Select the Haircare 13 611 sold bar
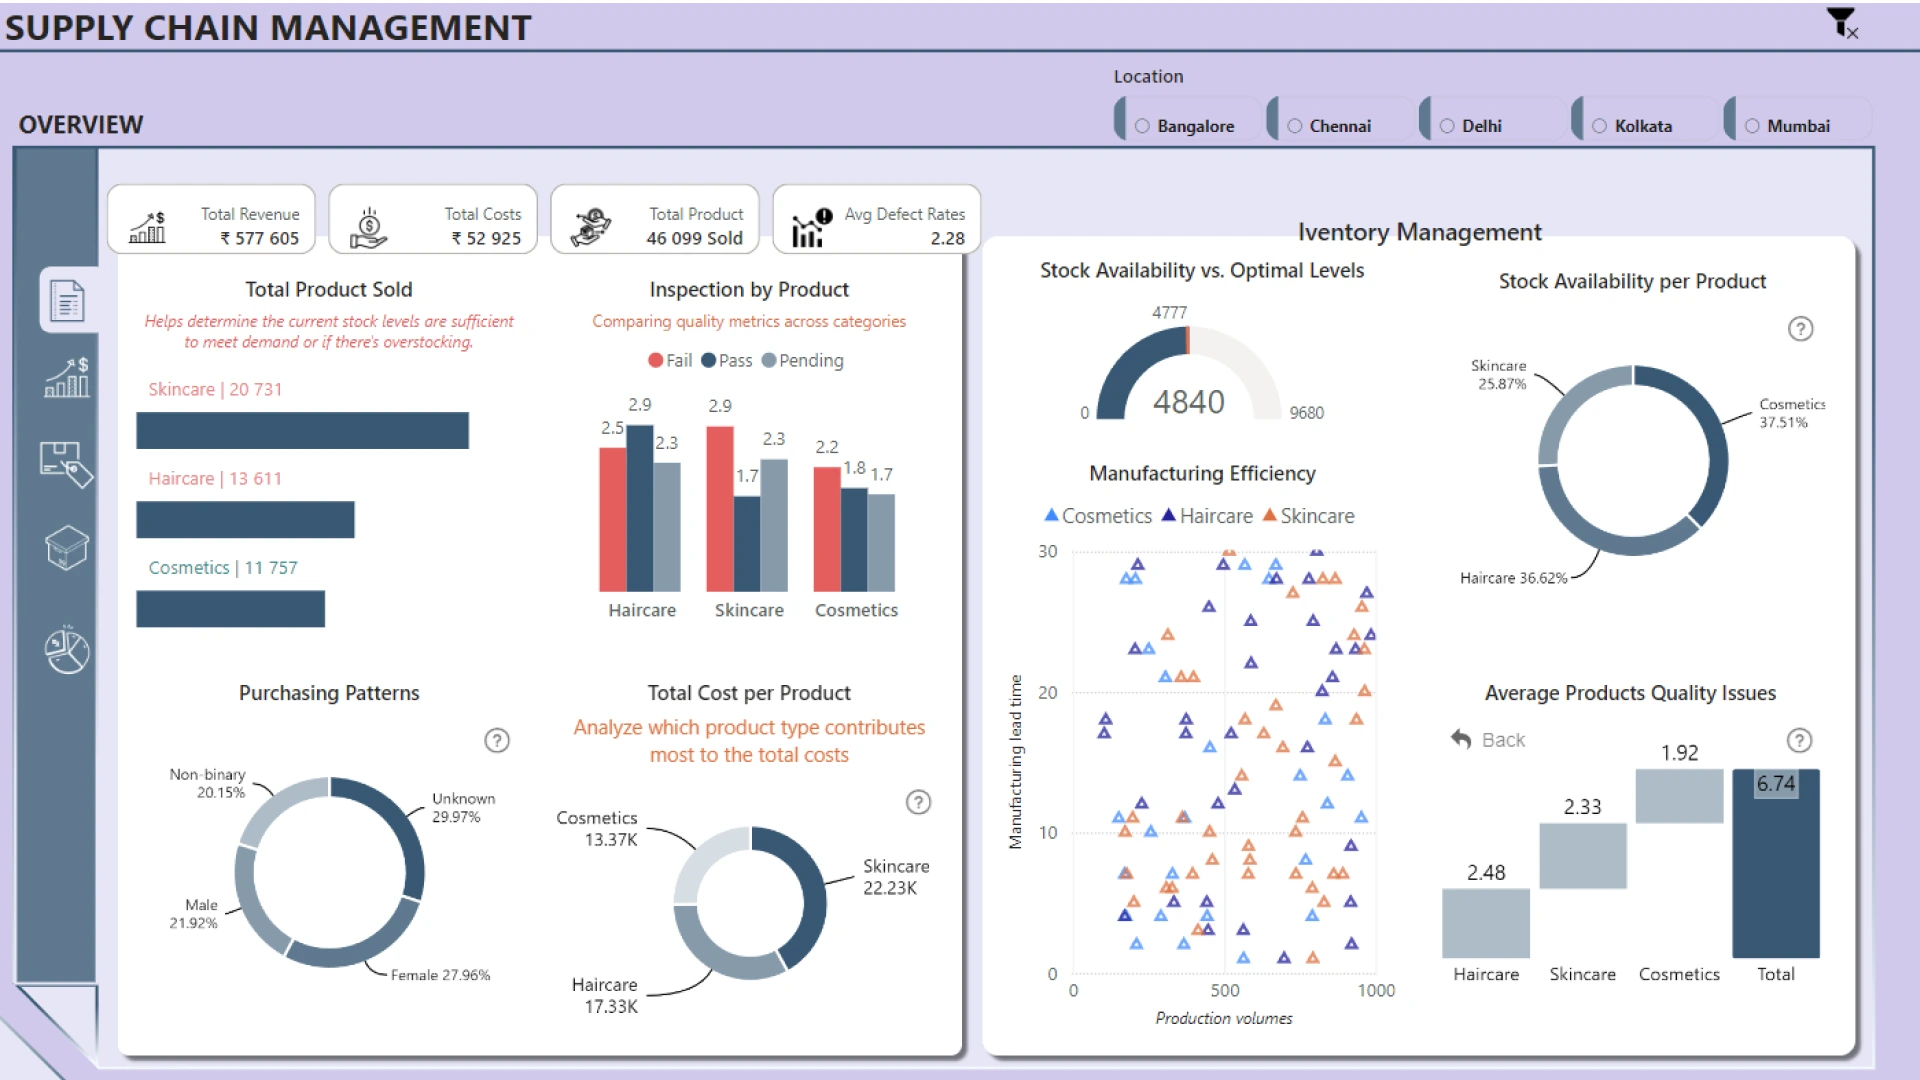1920x1080 pixels. (245, 520)
